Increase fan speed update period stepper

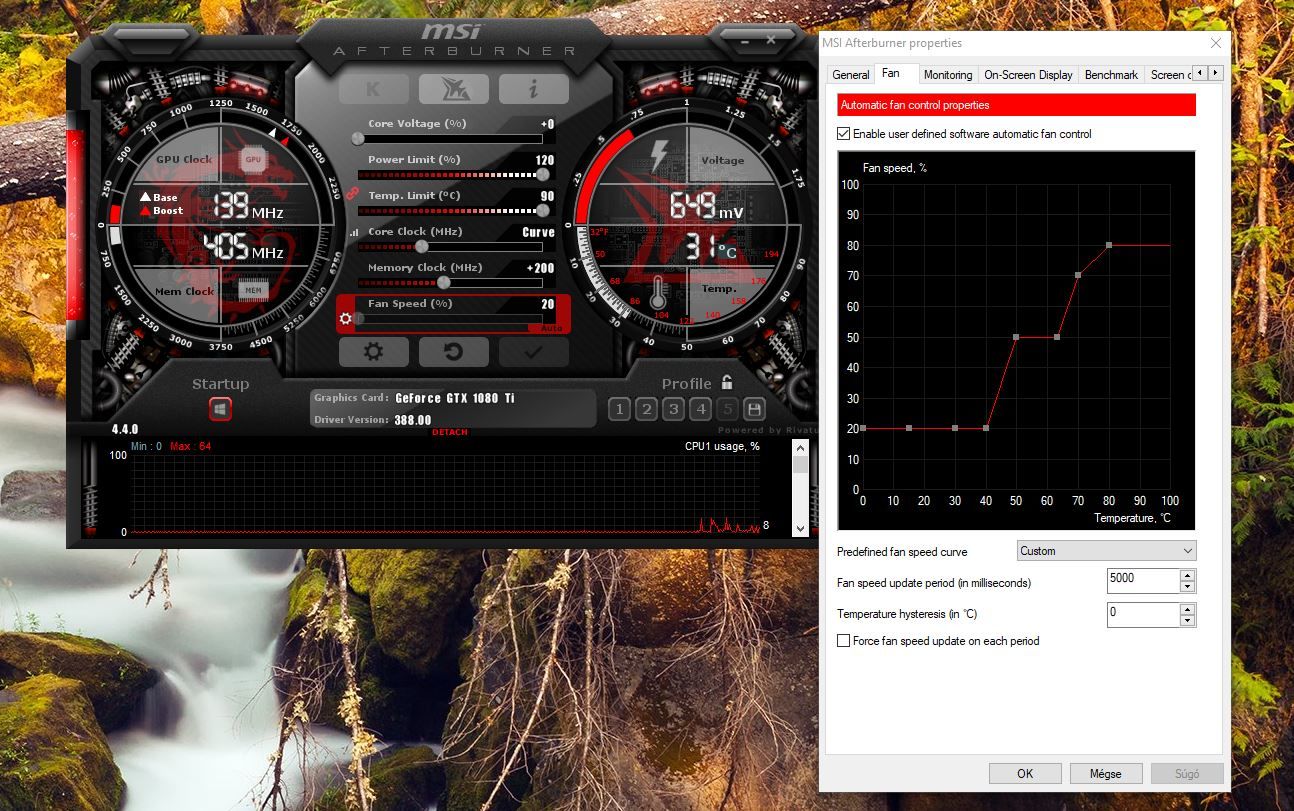[x=1187, y=576]
